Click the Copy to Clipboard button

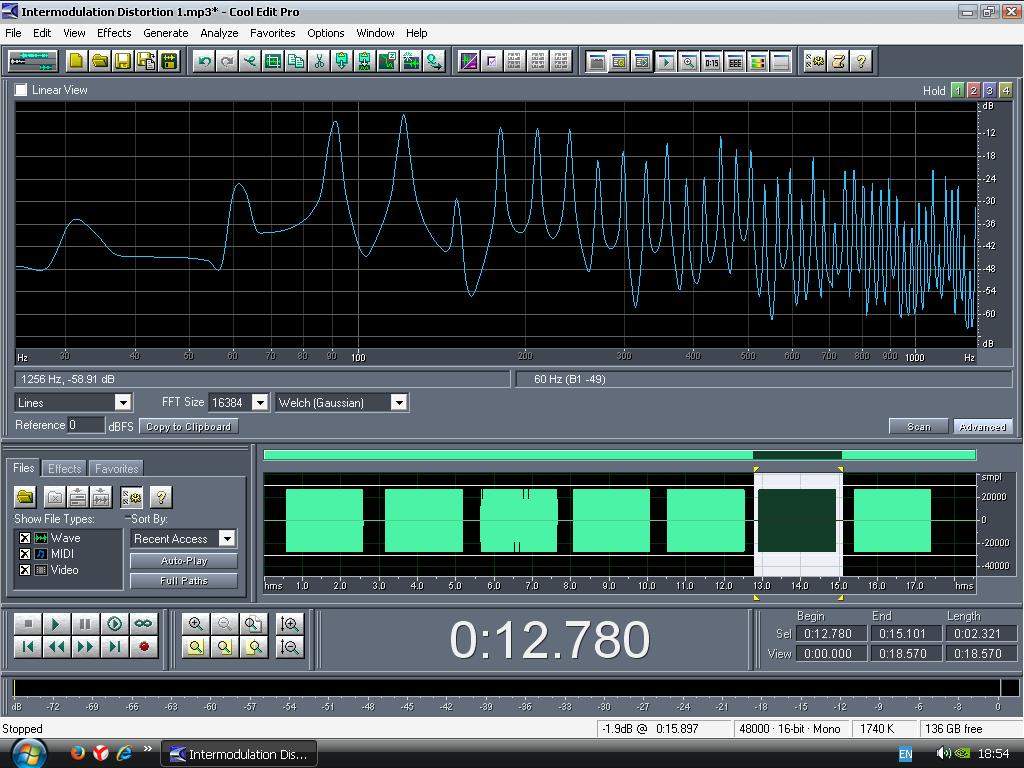click(x=188, y=426)
